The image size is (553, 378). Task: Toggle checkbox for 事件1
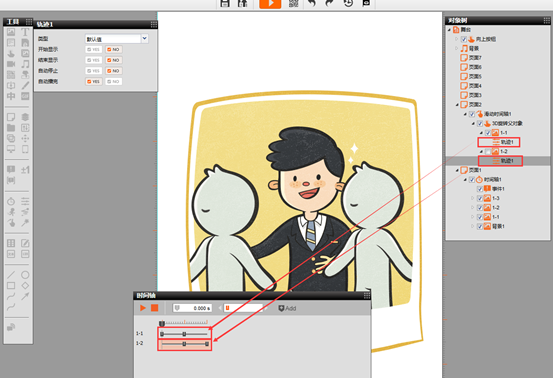pos(480,189)
